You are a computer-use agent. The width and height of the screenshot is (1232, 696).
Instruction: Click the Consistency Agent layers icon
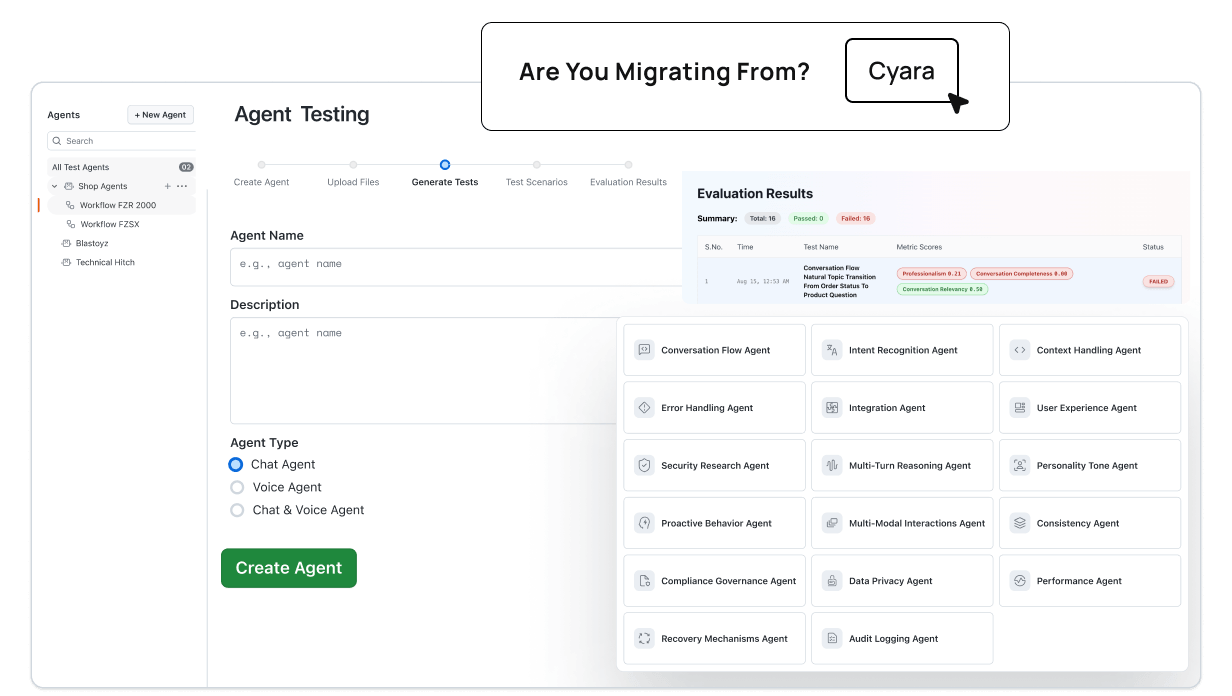point(1019,523)
